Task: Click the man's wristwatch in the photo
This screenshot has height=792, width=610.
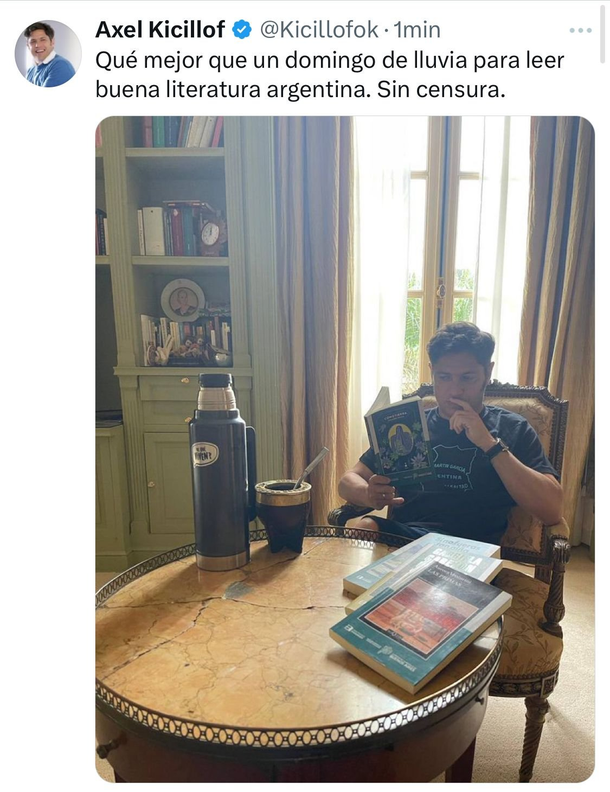Action: point(497,448)
